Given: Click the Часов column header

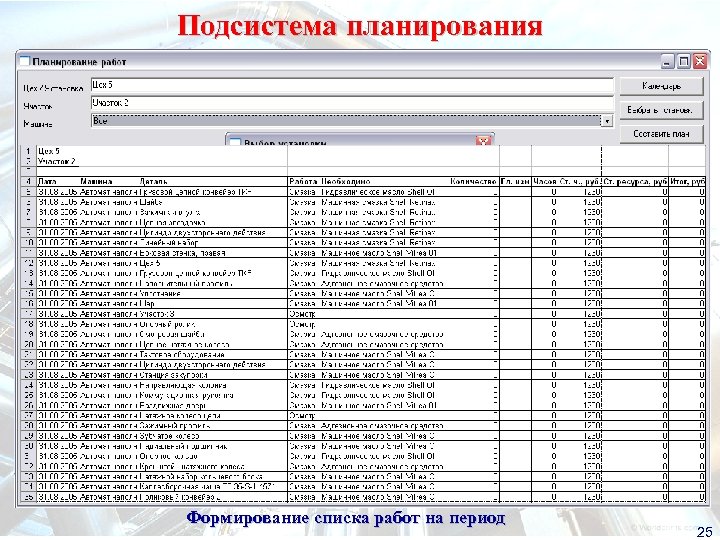Looking at the screenshot, I should [545, 182].
